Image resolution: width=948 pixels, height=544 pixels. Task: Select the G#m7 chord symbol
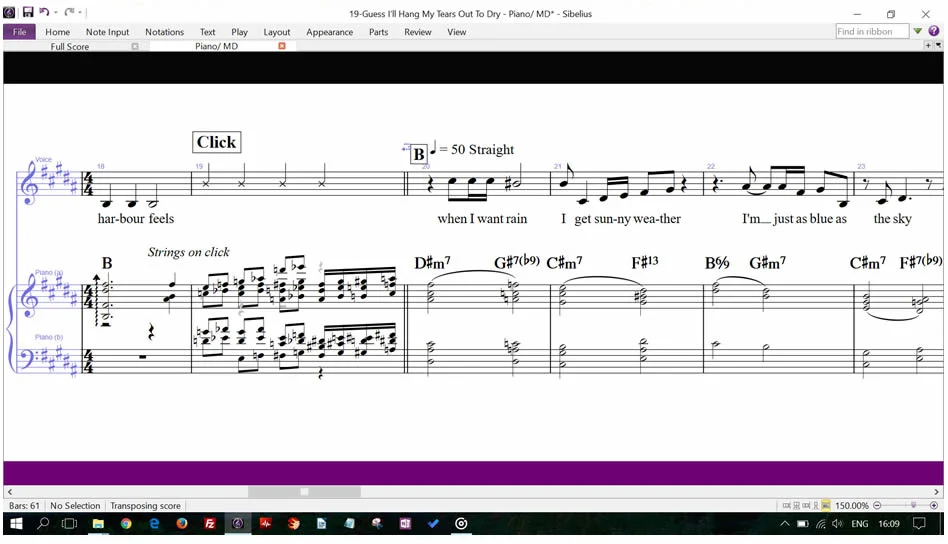pyautogui.click(x=768, y=263)
